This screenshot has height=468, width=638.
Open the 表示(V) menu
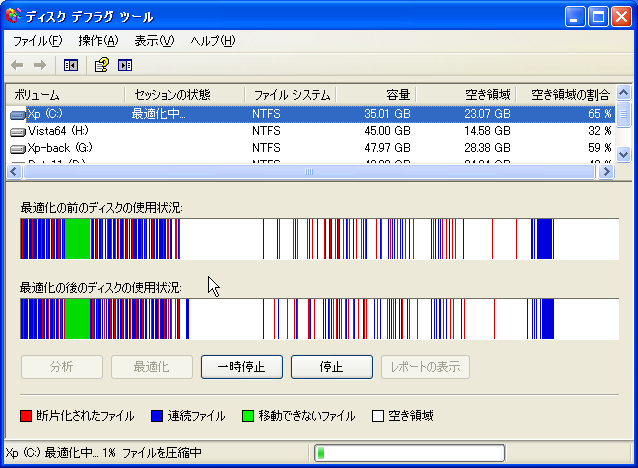tap(154, 41)
